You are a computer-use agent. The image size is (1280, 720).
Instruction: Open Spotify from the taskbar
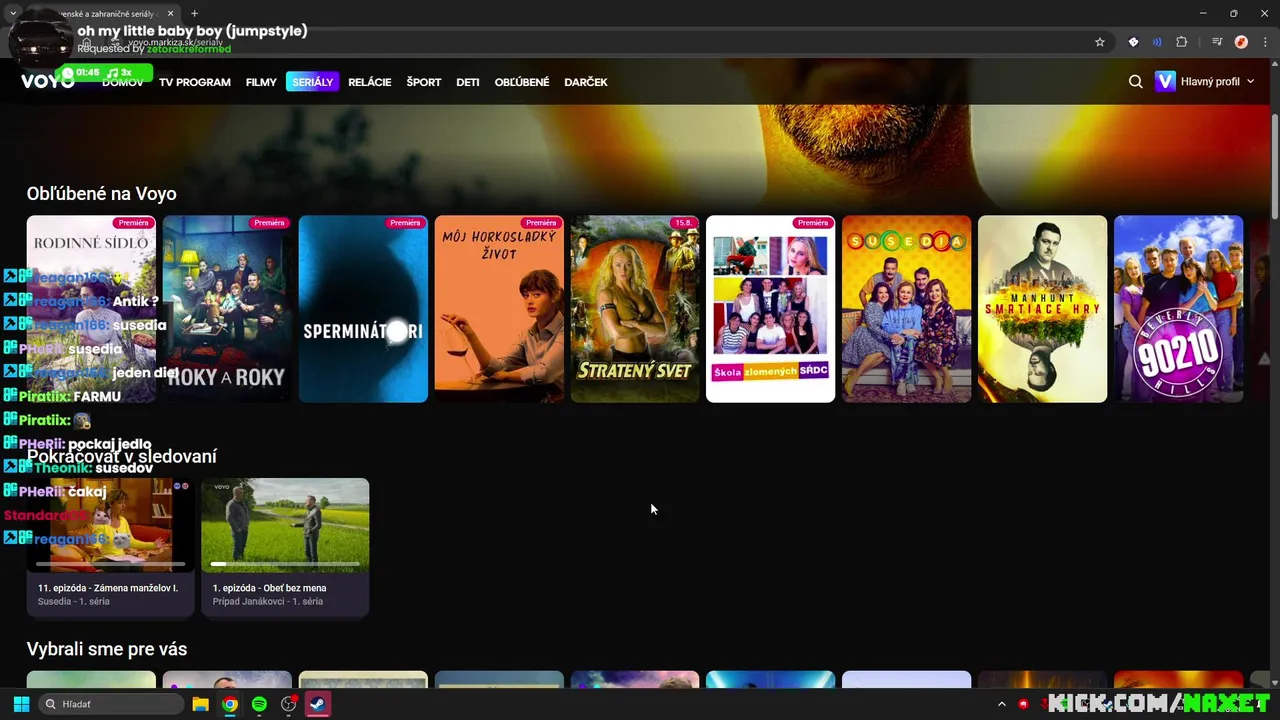259,704
